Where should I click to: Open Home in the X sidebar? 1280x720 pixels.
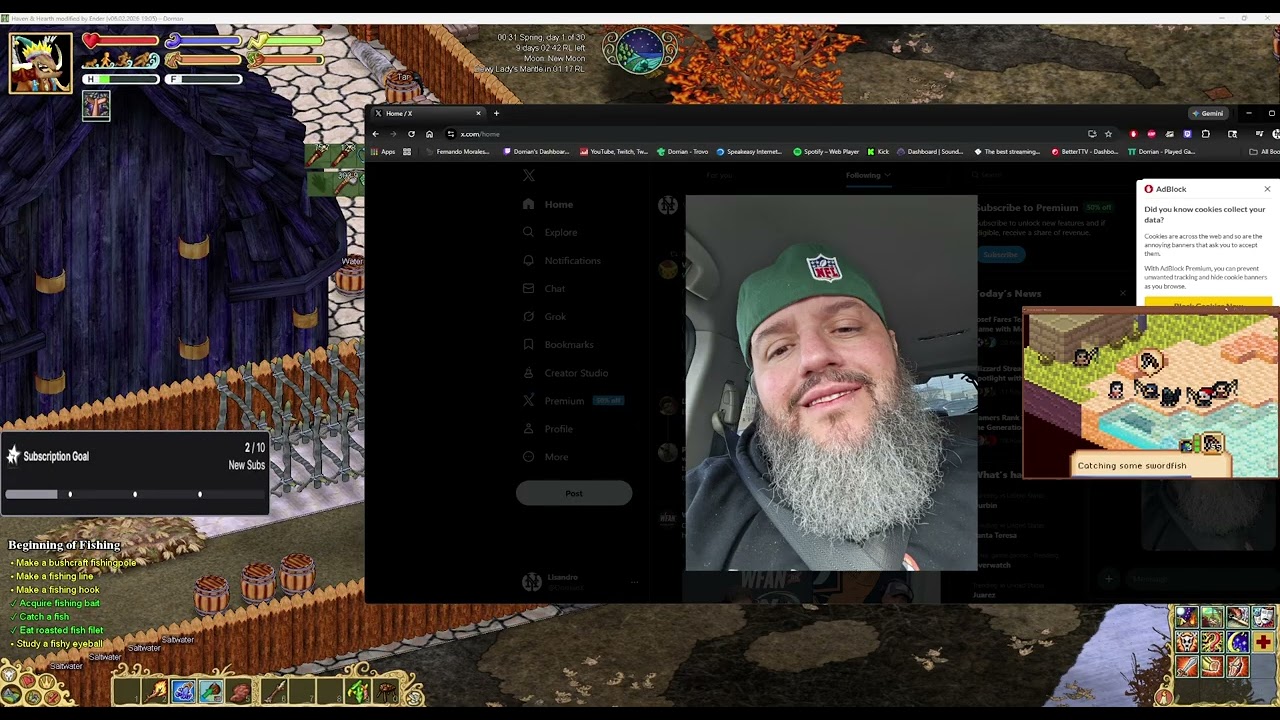(x=548, y=204)
